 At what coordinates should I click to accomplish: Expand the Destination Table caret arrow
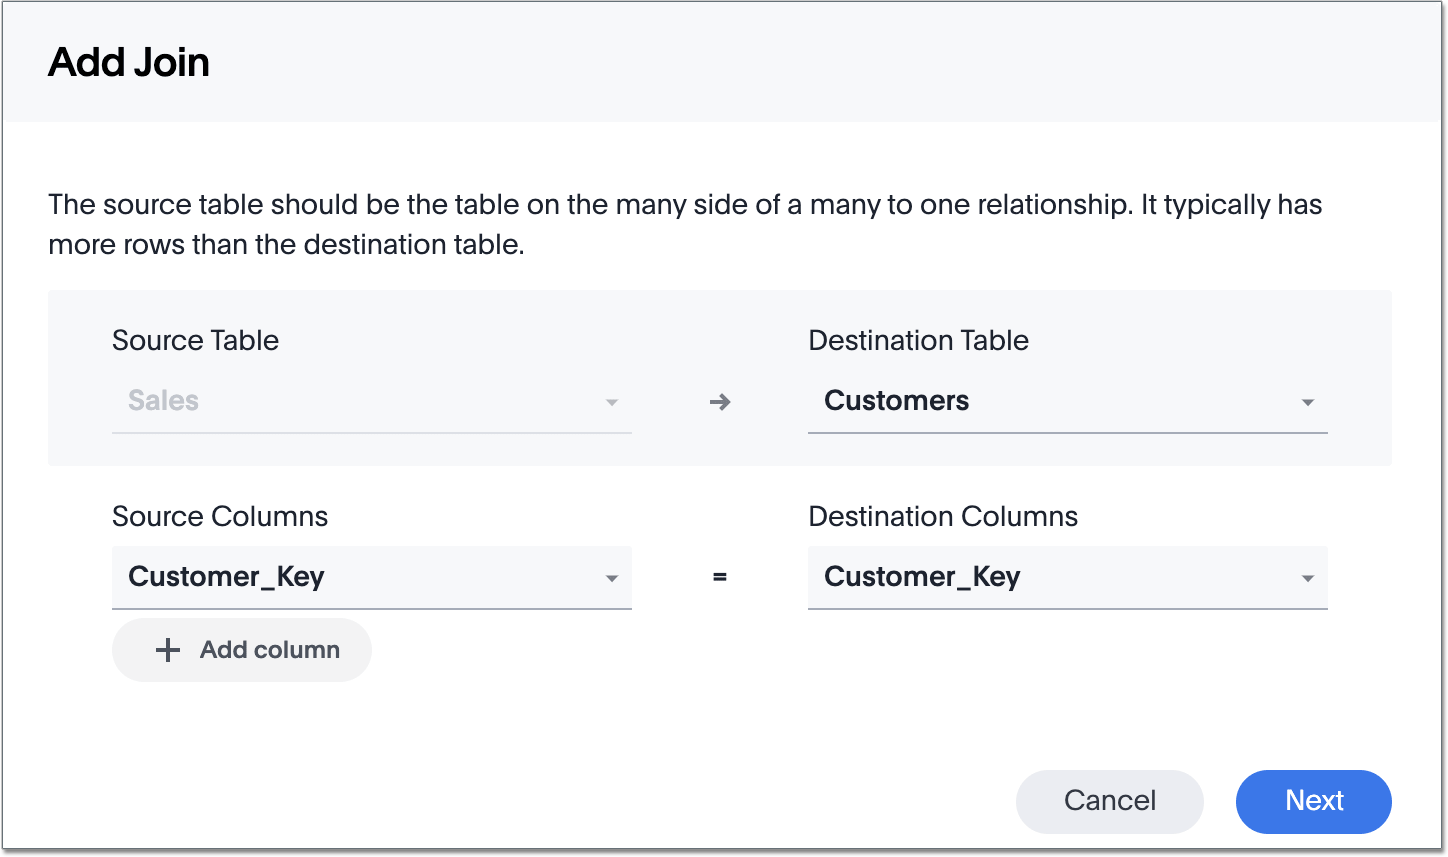[1307, 402]
